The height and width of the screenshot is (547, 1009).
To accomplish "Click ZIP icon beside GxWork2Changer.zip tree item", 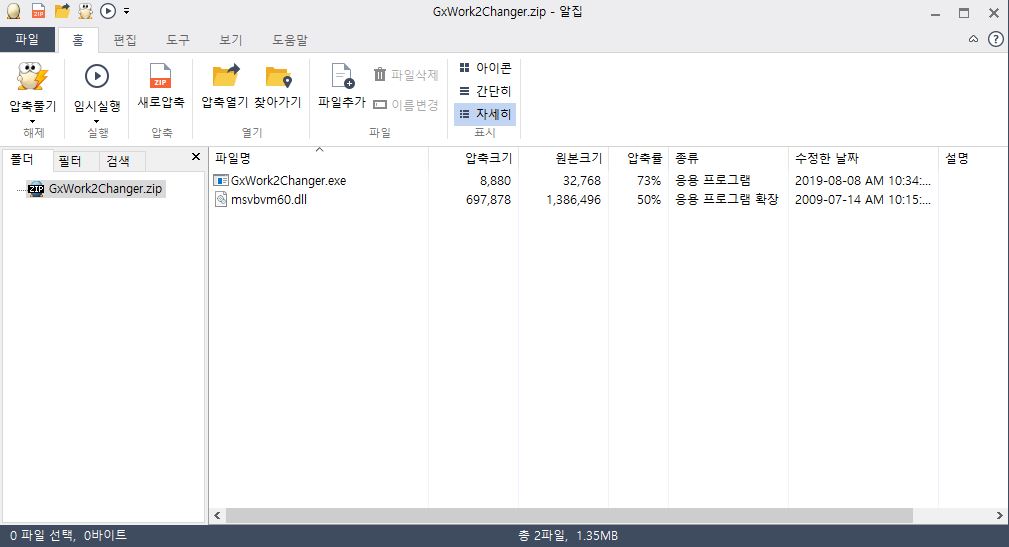I will coord(36,189).
